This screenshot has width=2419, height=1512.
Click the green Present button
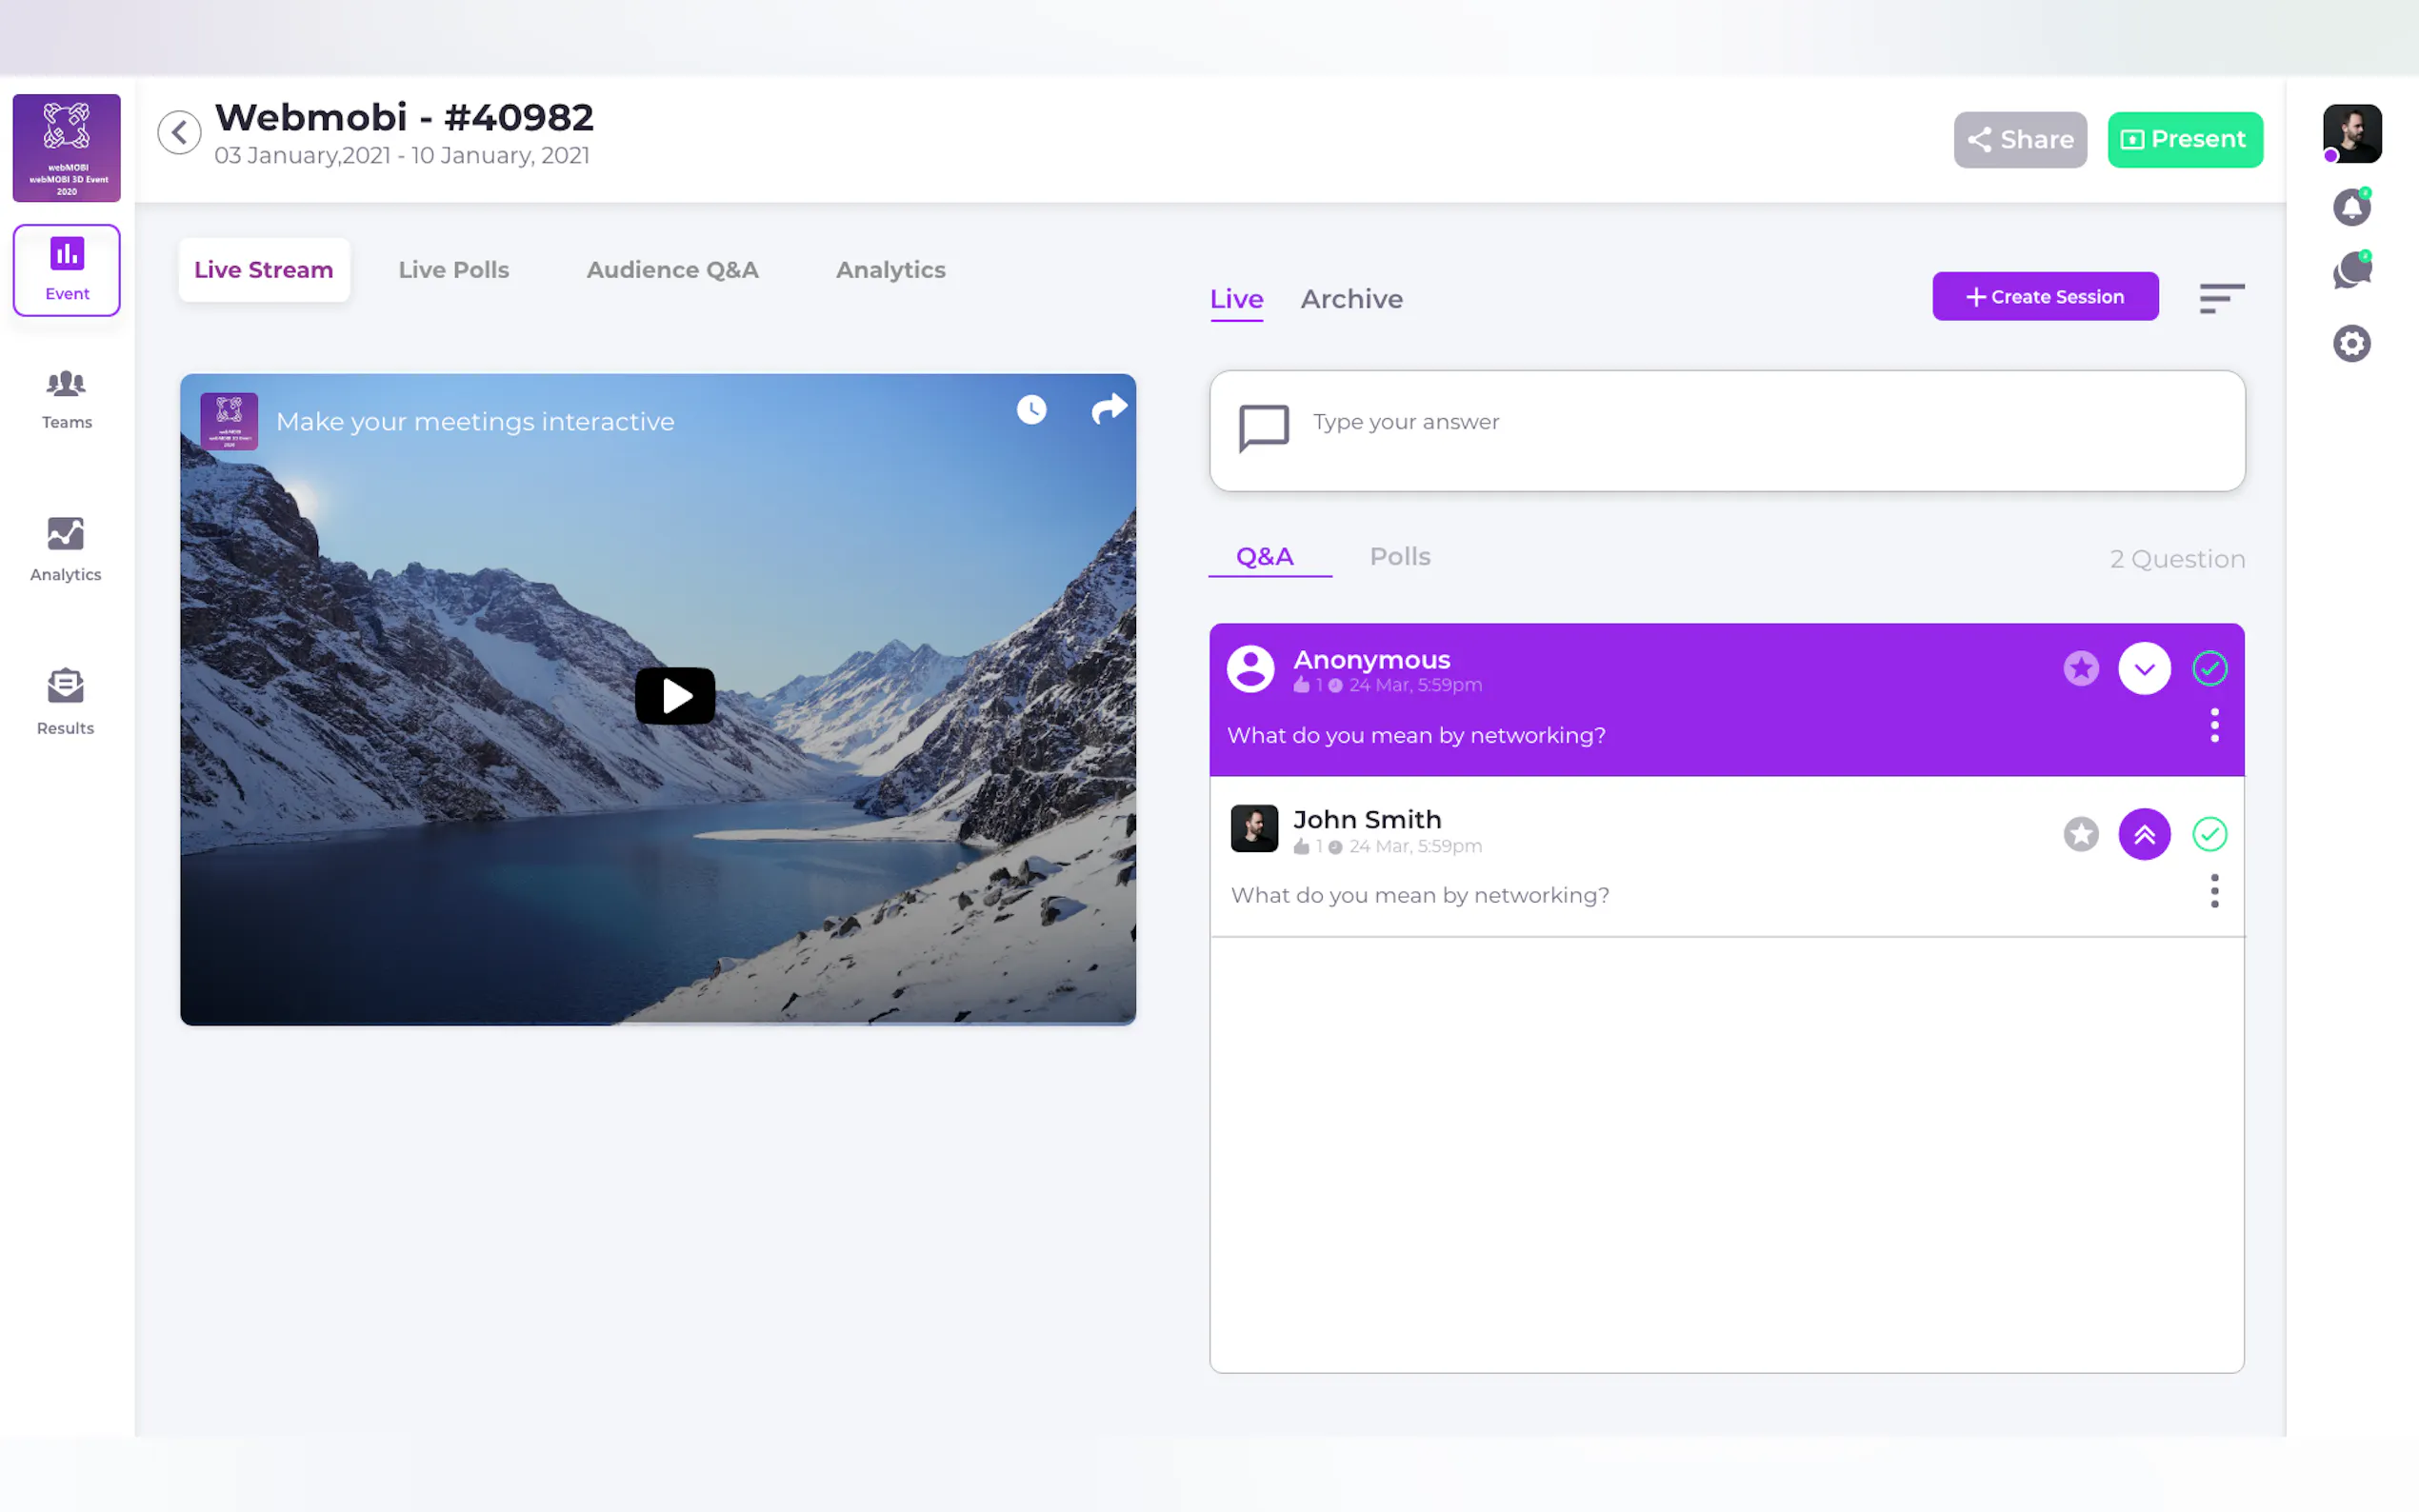tap(2184, 140)
